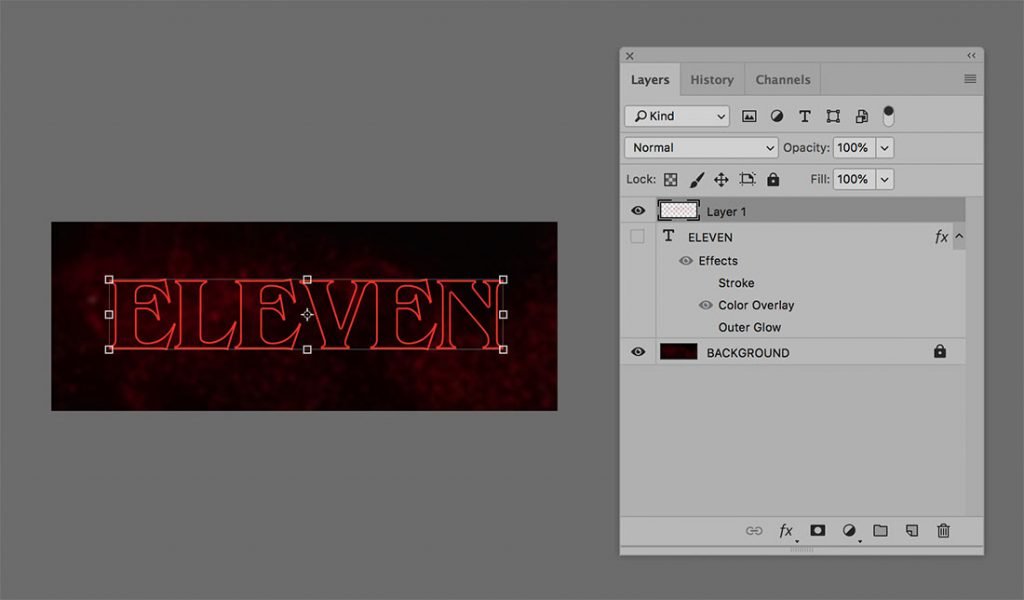The width and height of the screenshot is (1024, 600).
Task: Open the Layers panel menu icon
Action: click(x=970, y=79)
